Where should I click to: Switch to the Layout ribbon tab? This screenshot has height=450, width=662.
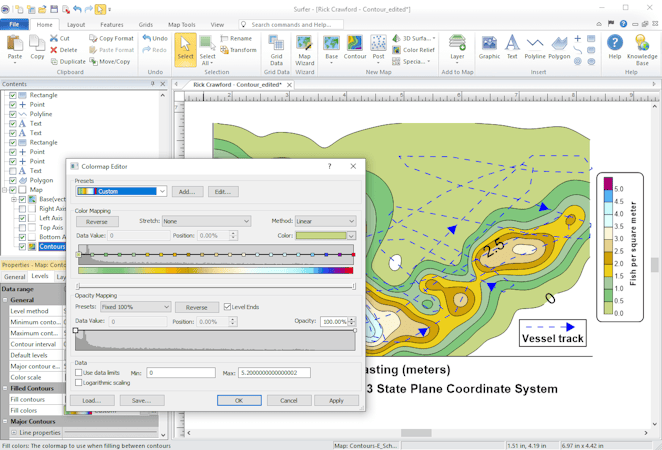[76, 25]
